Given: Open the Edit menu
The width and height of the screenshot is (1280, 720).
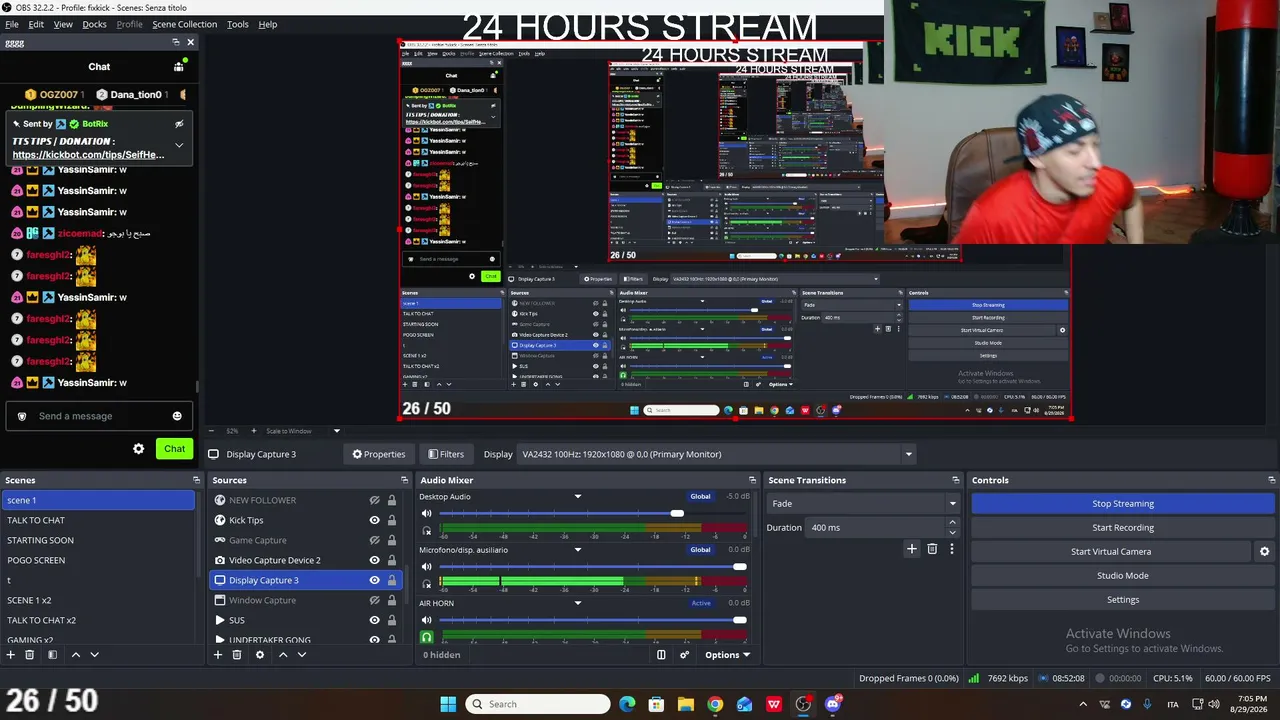Looking at the screenshot, I should 36,24.
